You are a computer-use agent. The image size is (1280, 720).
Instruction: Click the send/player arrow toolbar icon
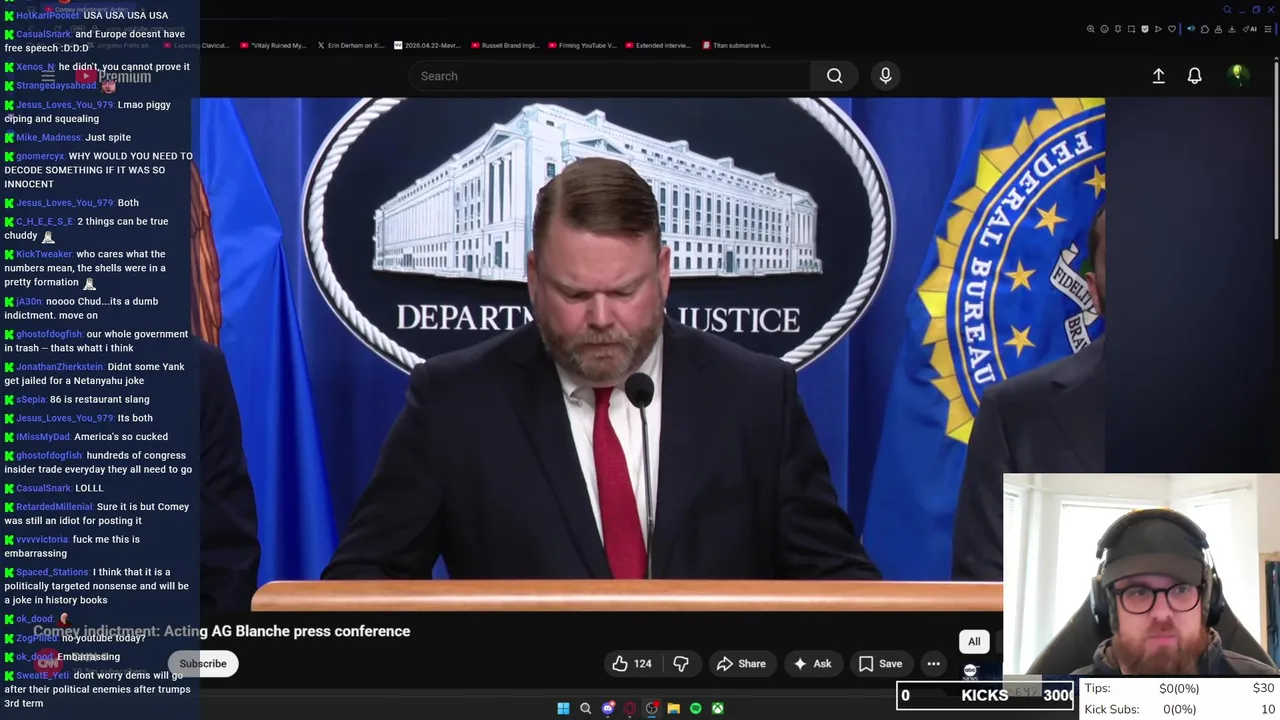click(x=1158, y=29)
